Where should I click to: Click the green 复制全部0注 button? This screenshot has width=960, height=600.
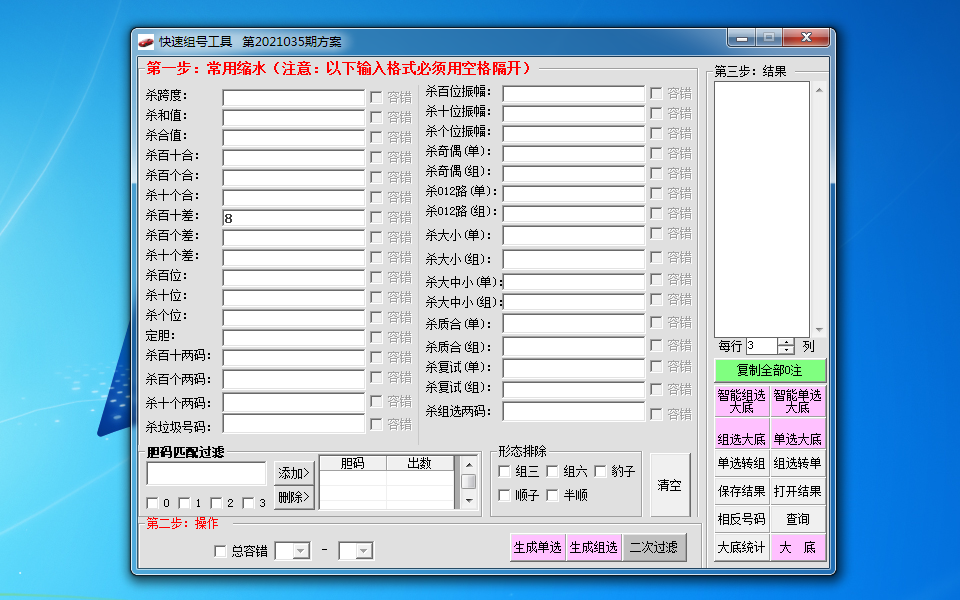770,370
